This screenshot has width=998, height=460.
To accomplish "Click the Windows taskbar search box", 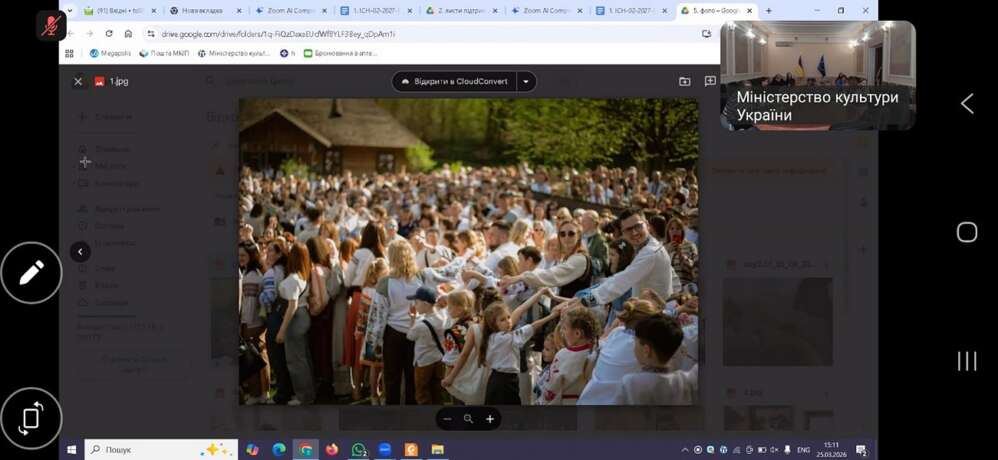I will tap(160, 450).
